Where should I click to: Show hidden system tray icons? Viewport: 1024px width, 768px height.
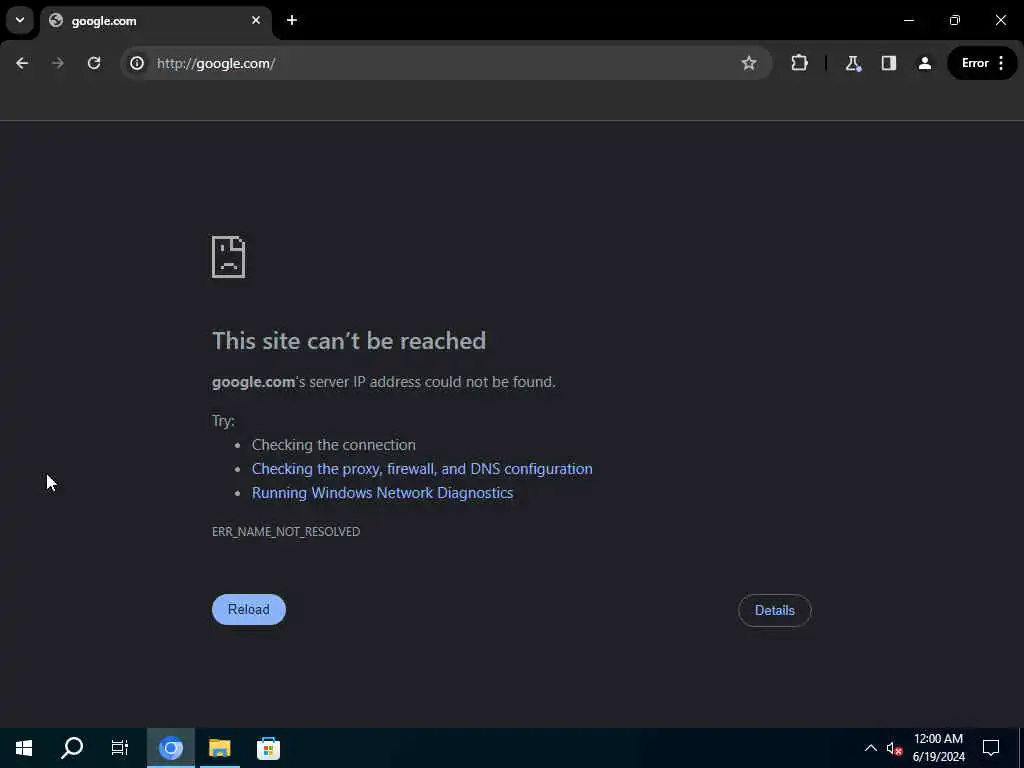871,748
